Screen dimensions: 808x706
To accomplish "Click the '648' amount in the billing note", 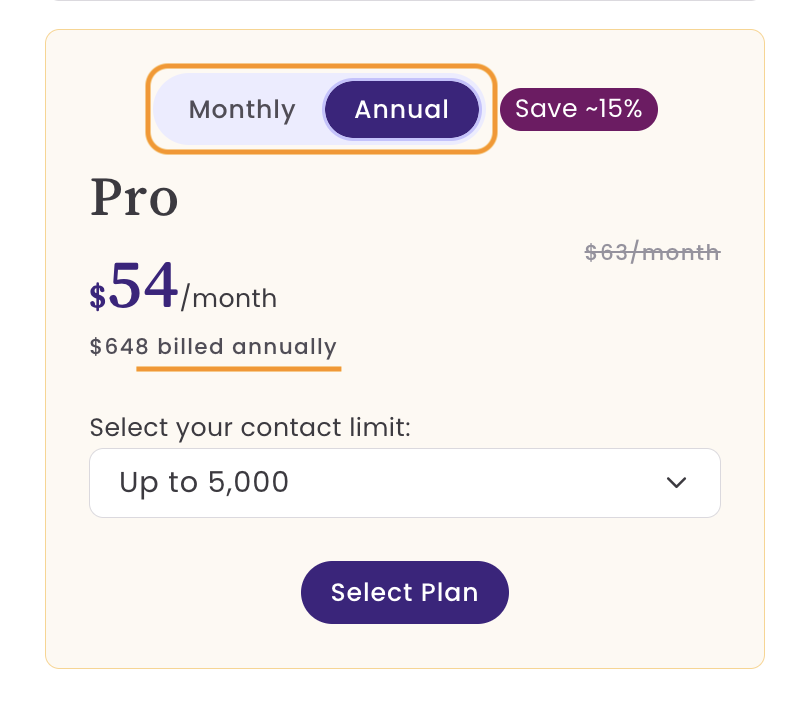I will 127,347.
